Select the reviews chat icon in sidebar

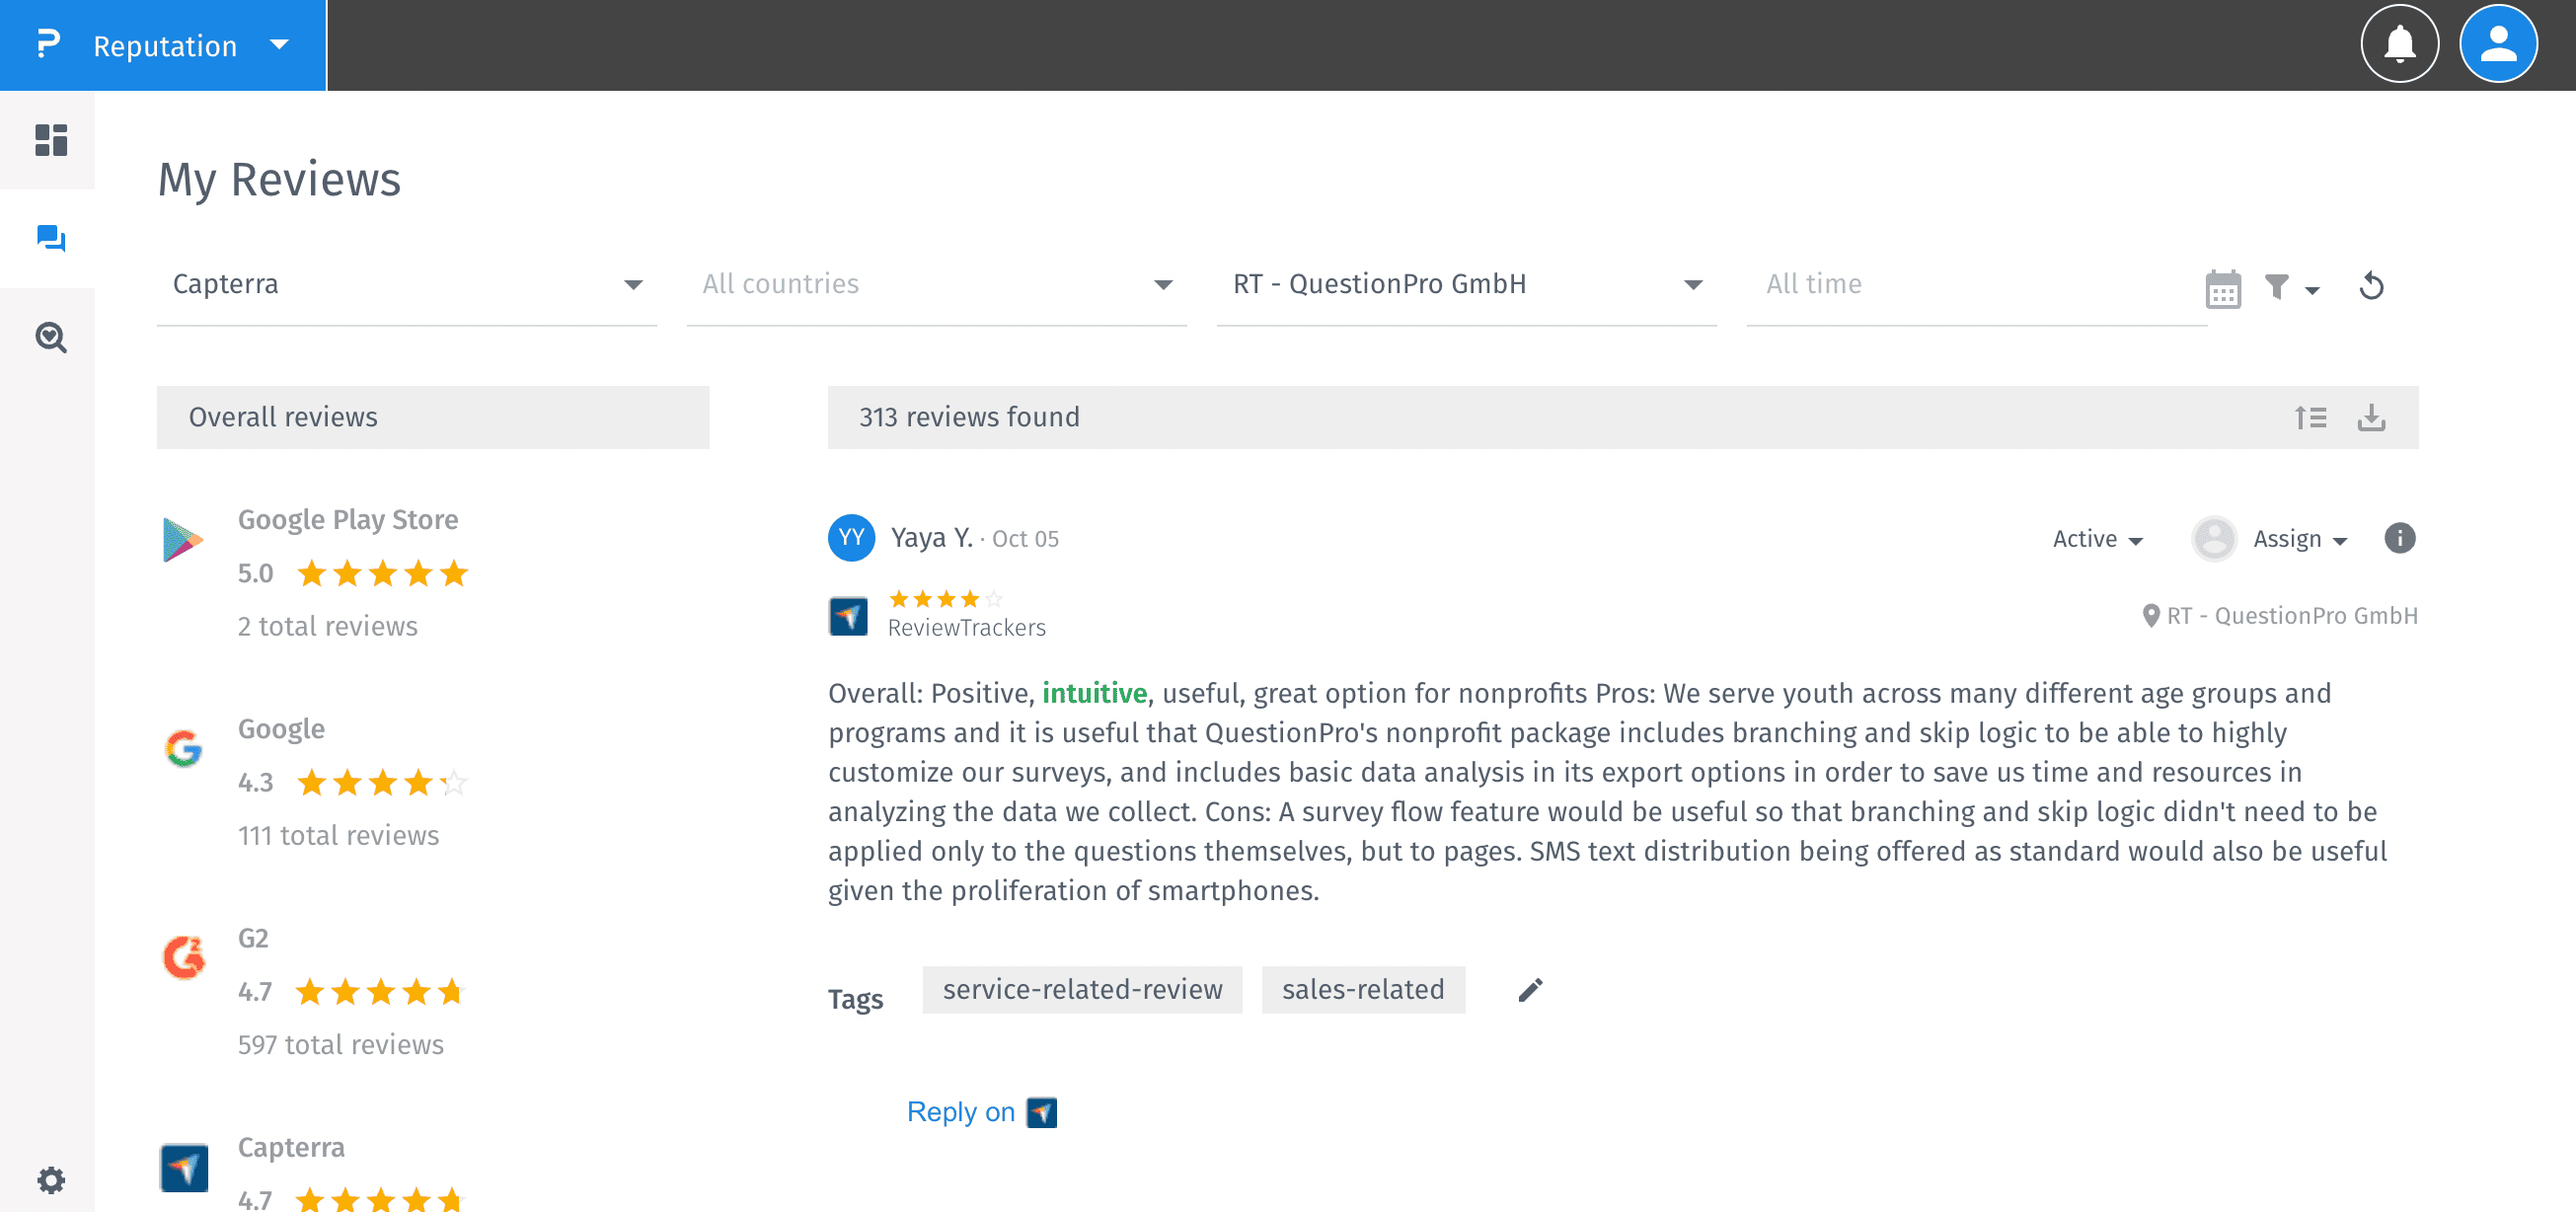(x=50, y=238)
